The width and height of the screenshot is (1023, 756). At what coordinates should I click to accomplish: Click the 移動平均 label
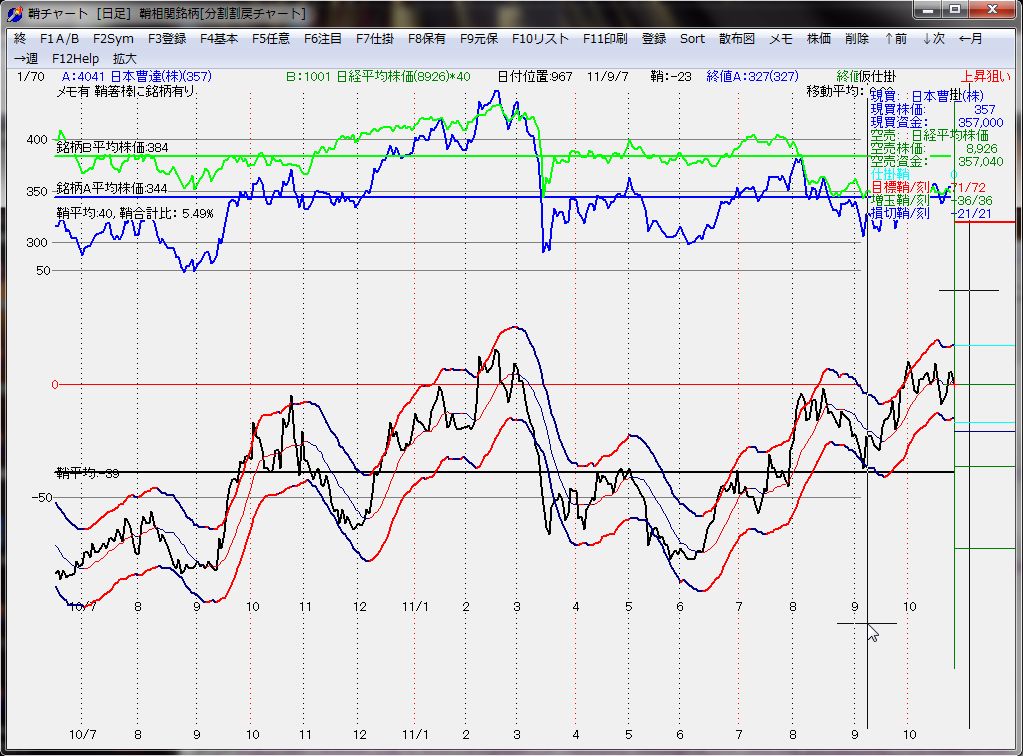(835, 91)
